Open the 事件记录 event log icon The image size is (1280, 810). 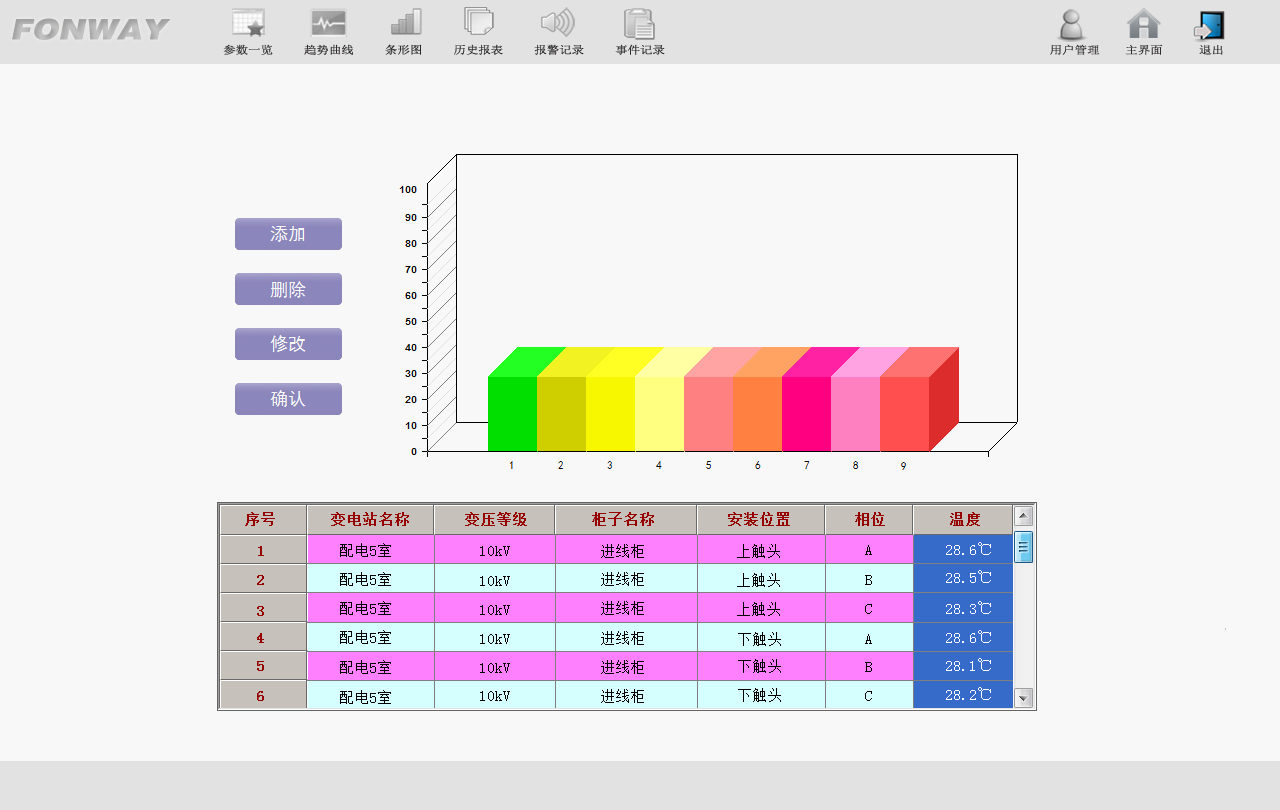tap(640, 31)
